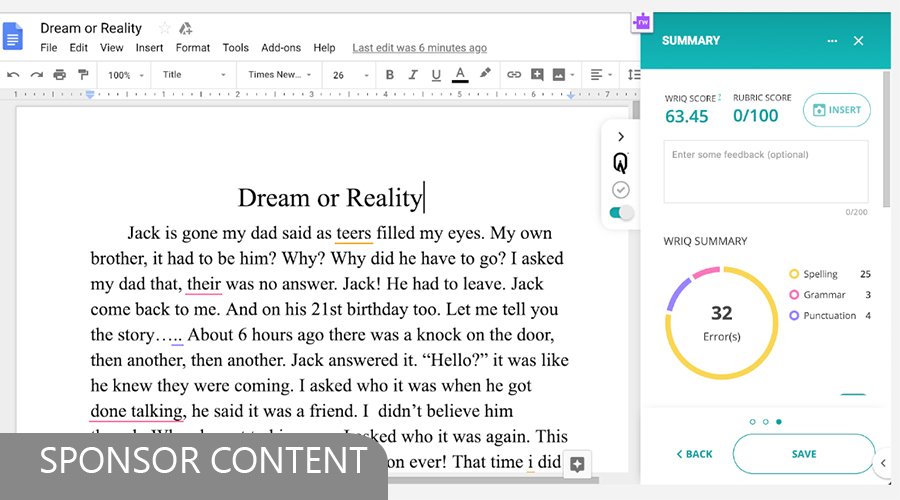The image size is (900, 500).
Task: Open the insert image dropdown arrow
Action: click(572, 75)
